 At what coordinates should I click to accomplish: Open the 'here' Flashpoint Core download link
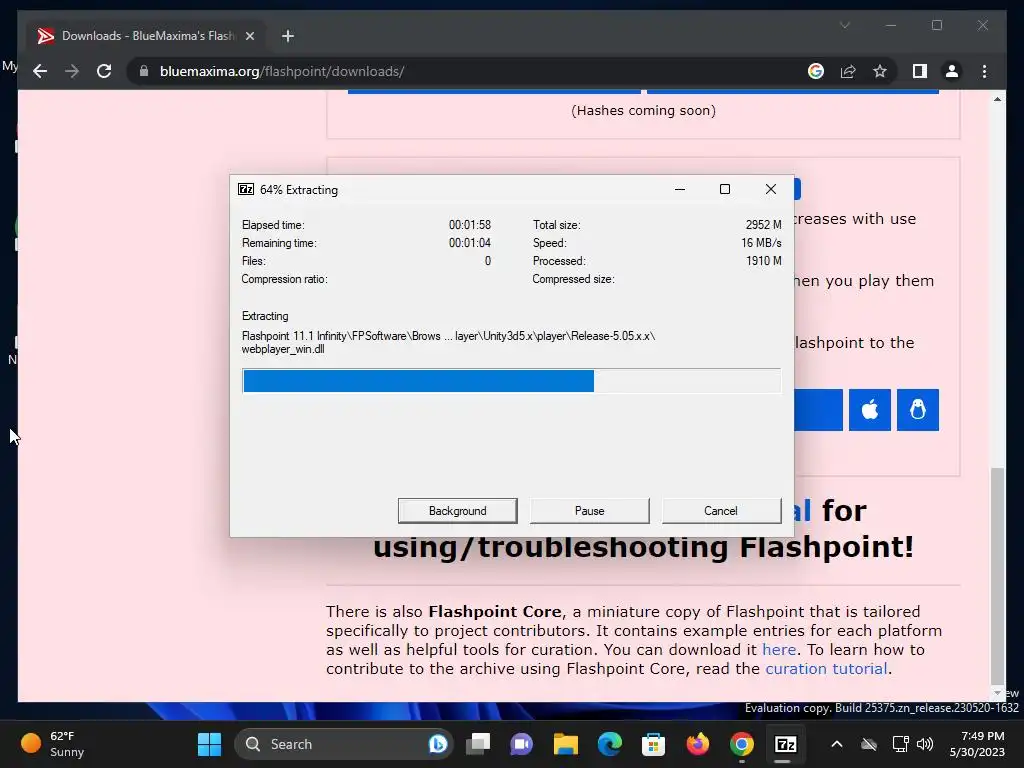coord(778,650)
